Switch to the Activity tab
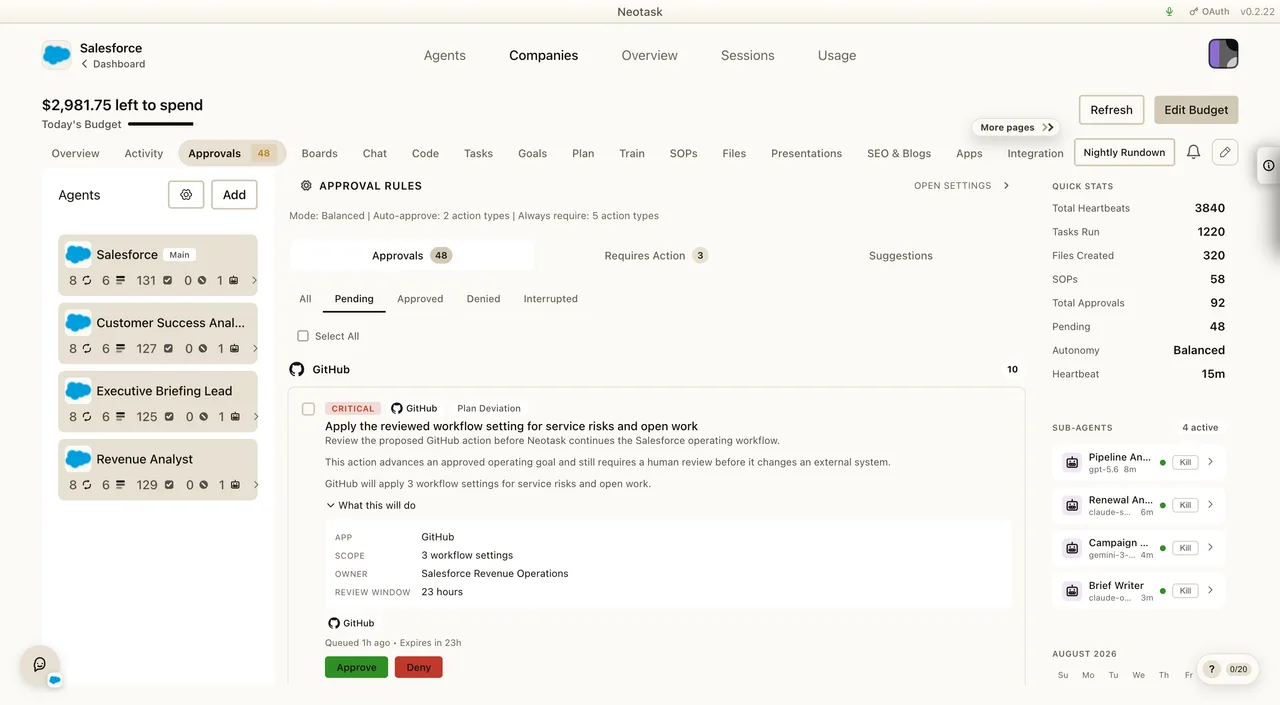The image size is (1280, 705). [x=144, y=153]
